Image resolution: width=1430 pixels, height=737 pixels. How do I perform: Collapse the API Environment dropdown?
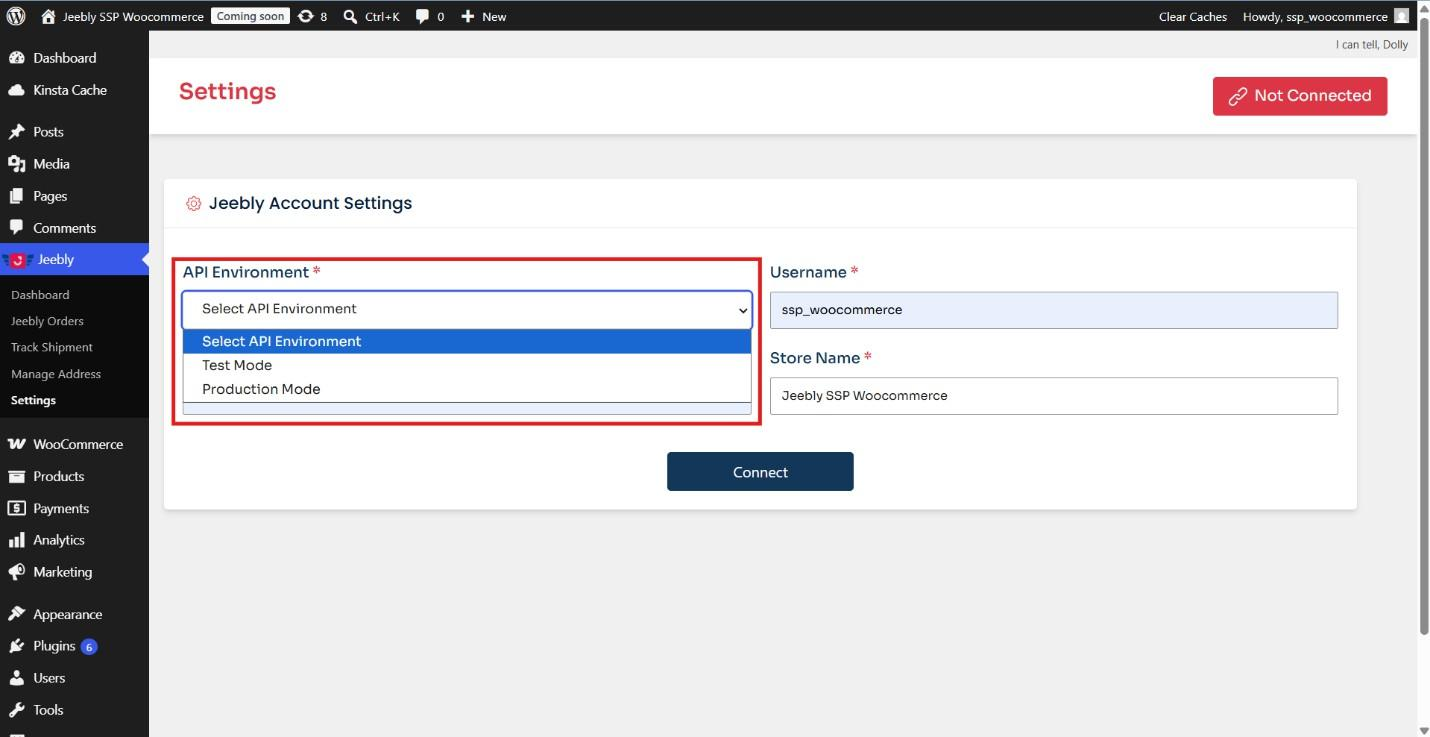(x=466, y=310)
